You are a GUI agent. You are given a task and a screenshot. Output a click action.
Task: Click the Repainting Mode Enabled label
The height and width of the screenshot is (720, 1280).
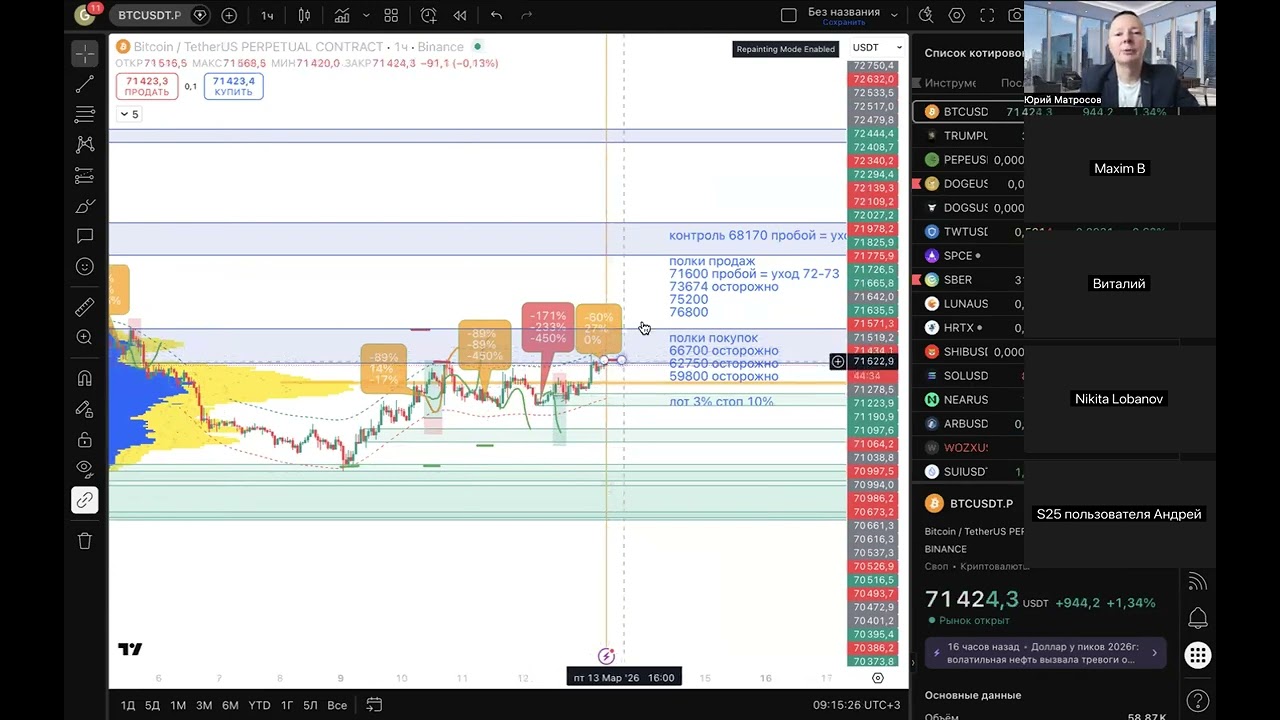785,49
